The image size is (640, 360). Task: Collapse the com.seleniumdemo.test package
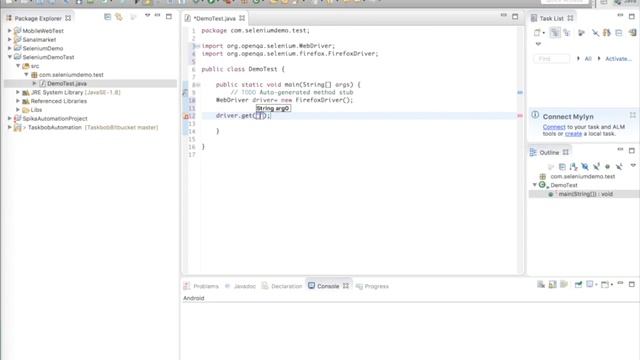point(27,75)
